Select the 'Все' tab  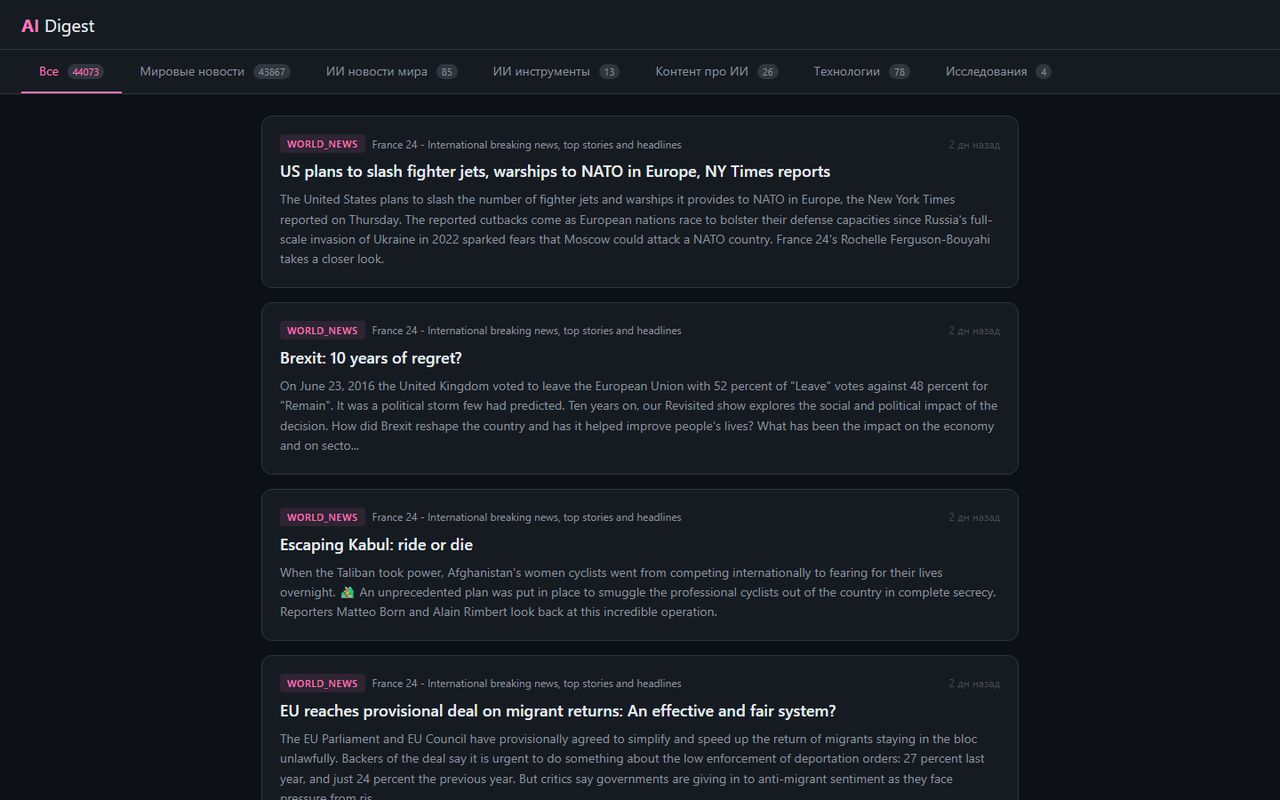click(71, 72)
